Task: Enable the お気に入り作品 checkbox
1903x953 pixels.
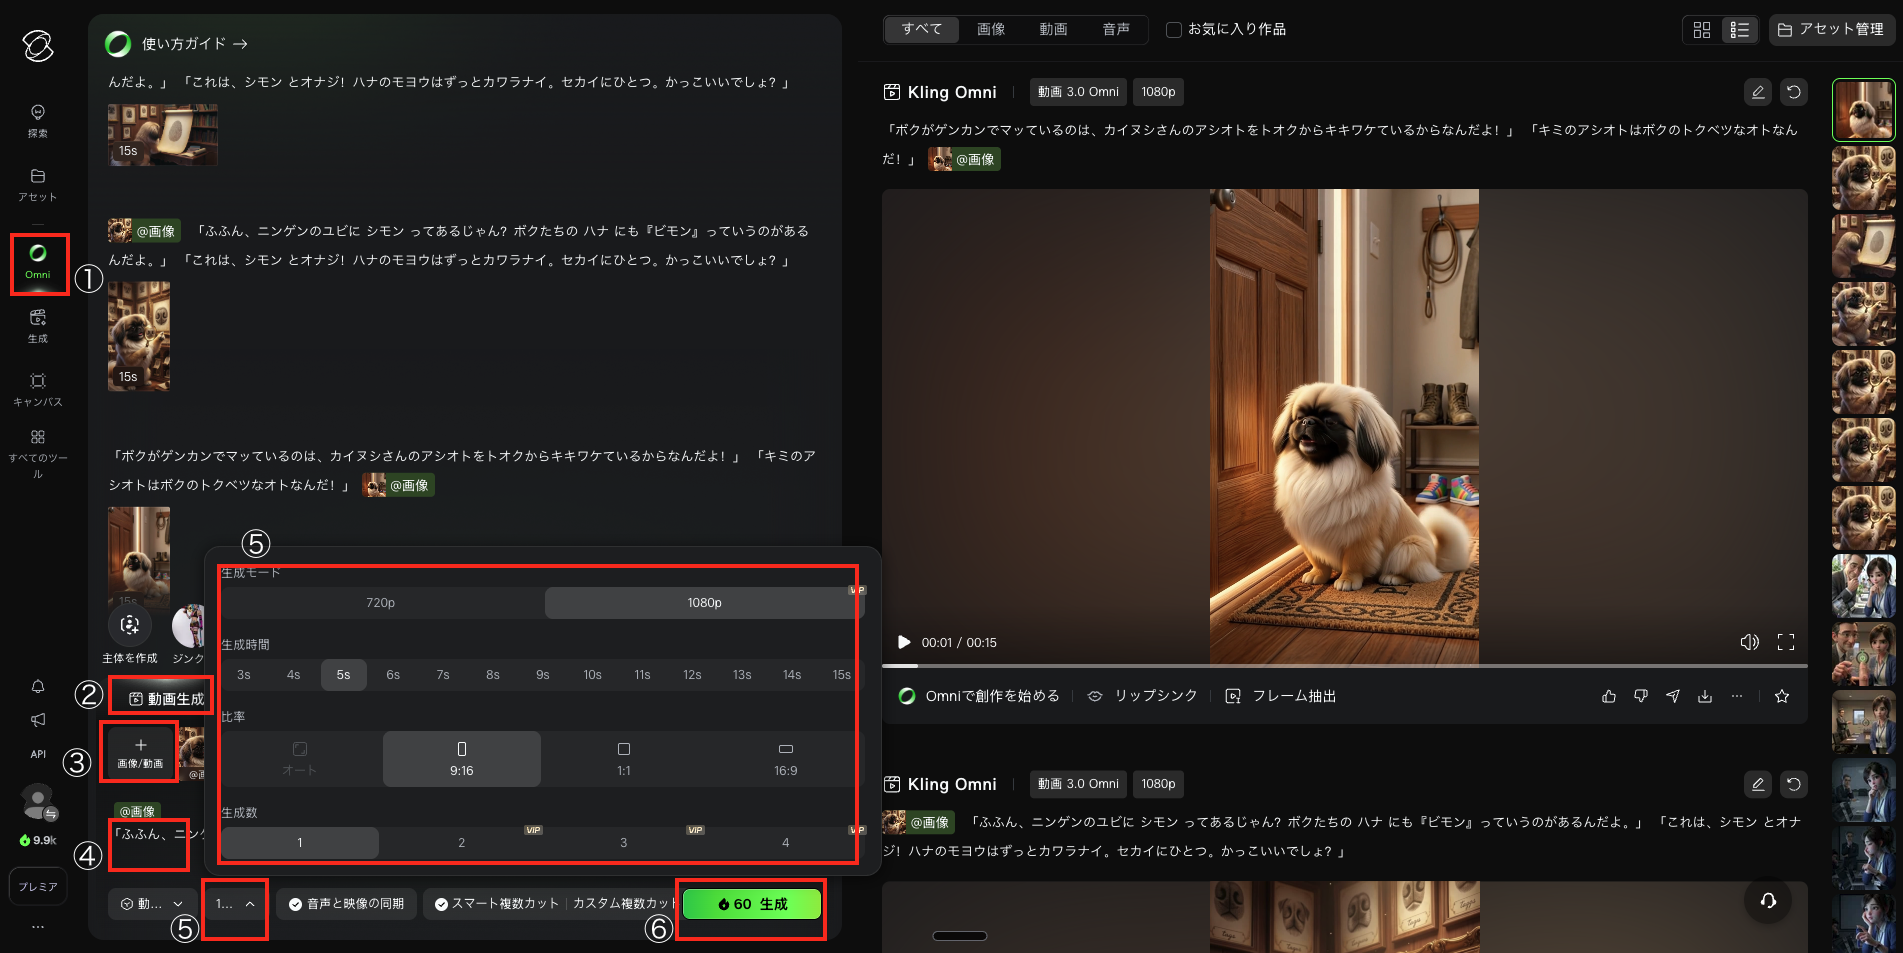Action: click(1174, 30)
